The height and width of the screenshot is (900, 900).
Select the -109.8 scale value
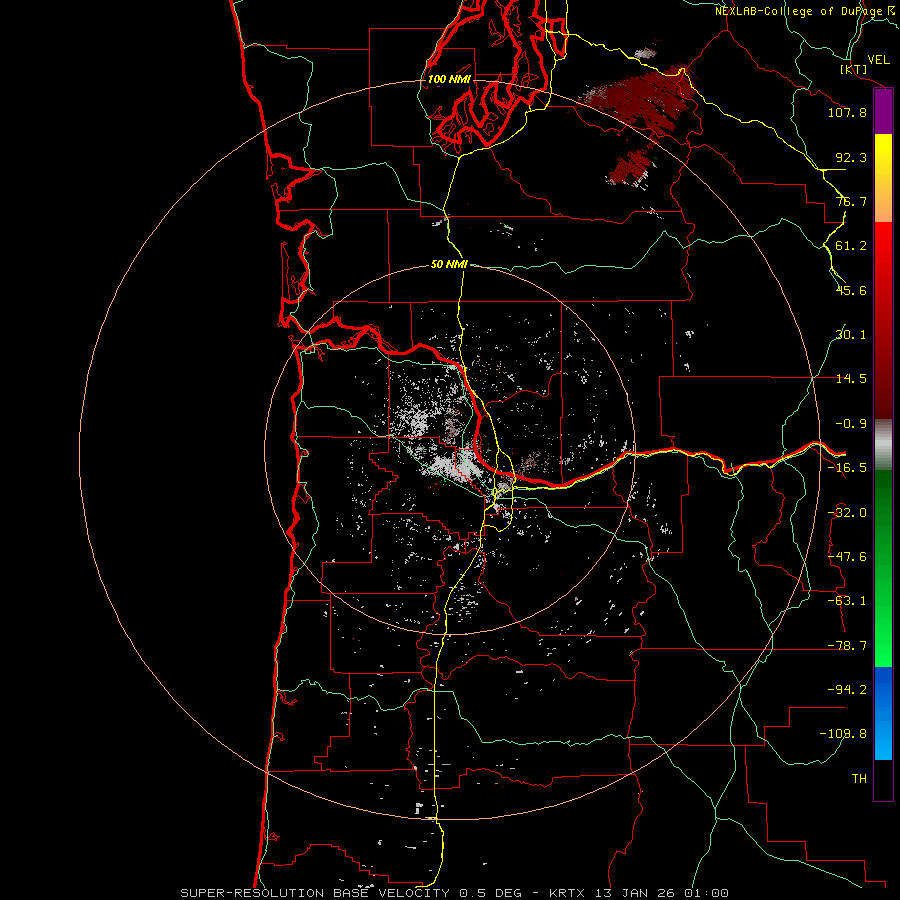(843, 734)
